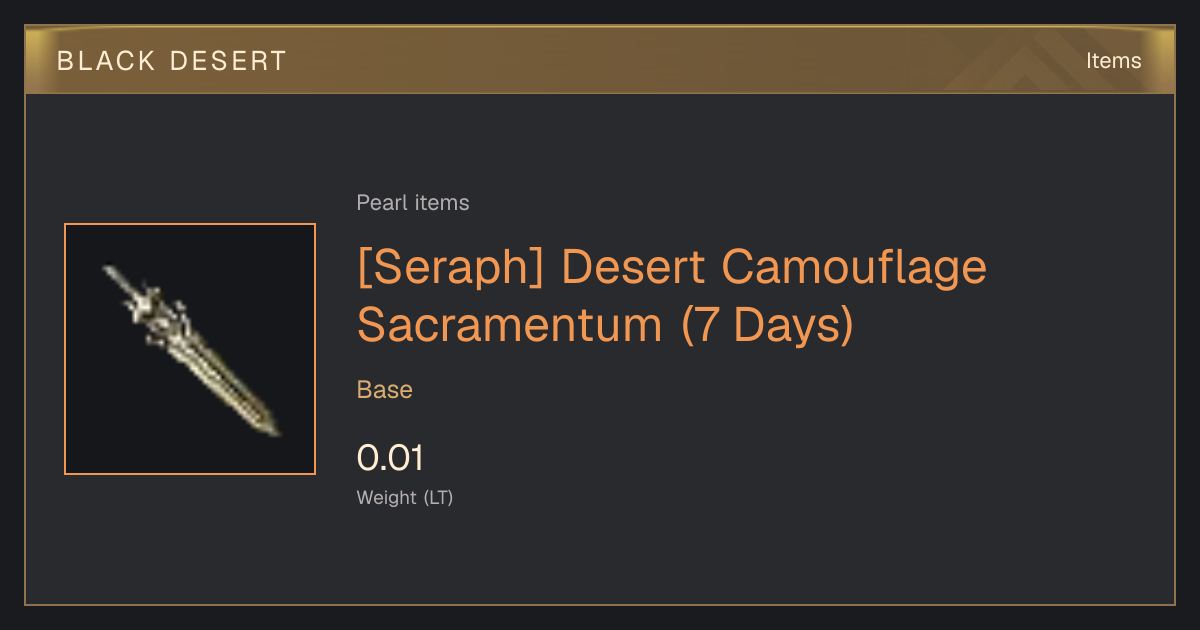Select the Base grade label
Viewport: 1200px width, 630px height.
(x=384, y=389)
